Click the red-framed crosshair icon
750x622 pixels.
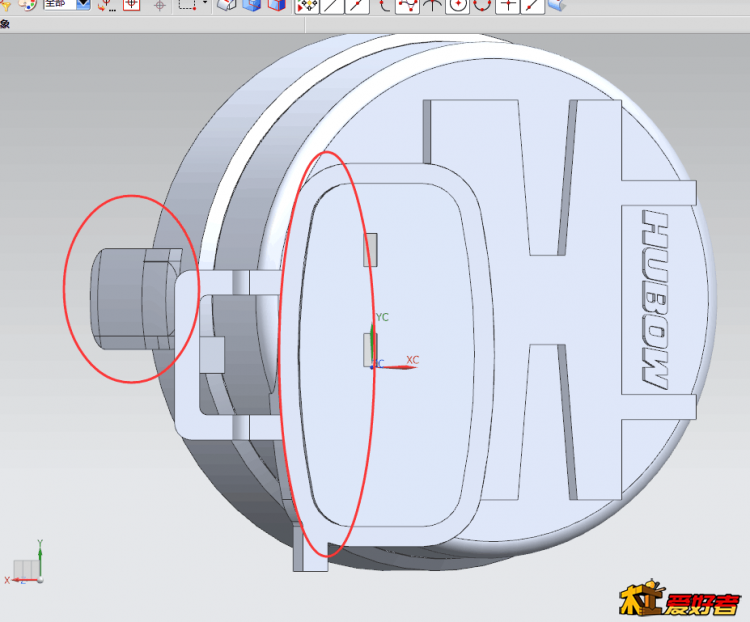tap(132, 5)
